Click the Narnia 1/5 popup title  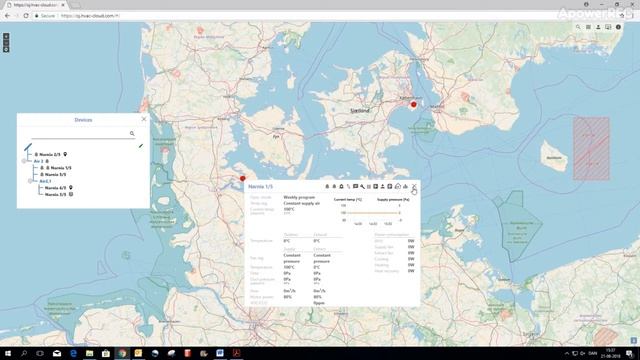[260, 187]
